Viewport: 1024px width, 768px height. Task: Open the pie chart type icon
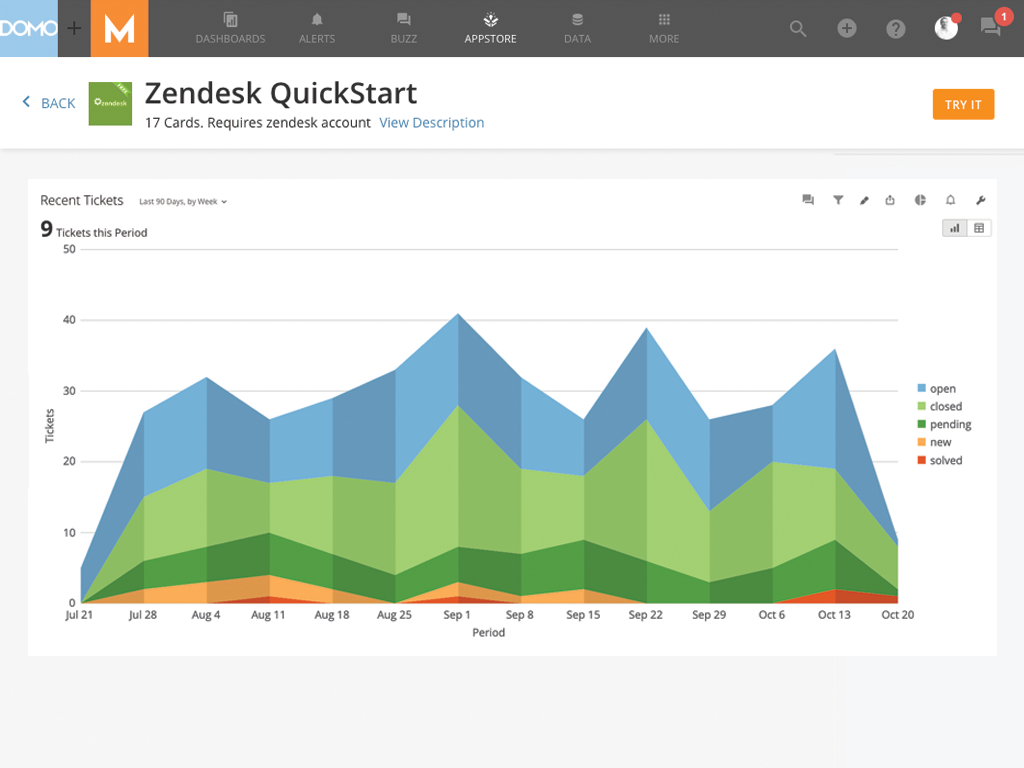pyautogui.click(x=920, y=200)
